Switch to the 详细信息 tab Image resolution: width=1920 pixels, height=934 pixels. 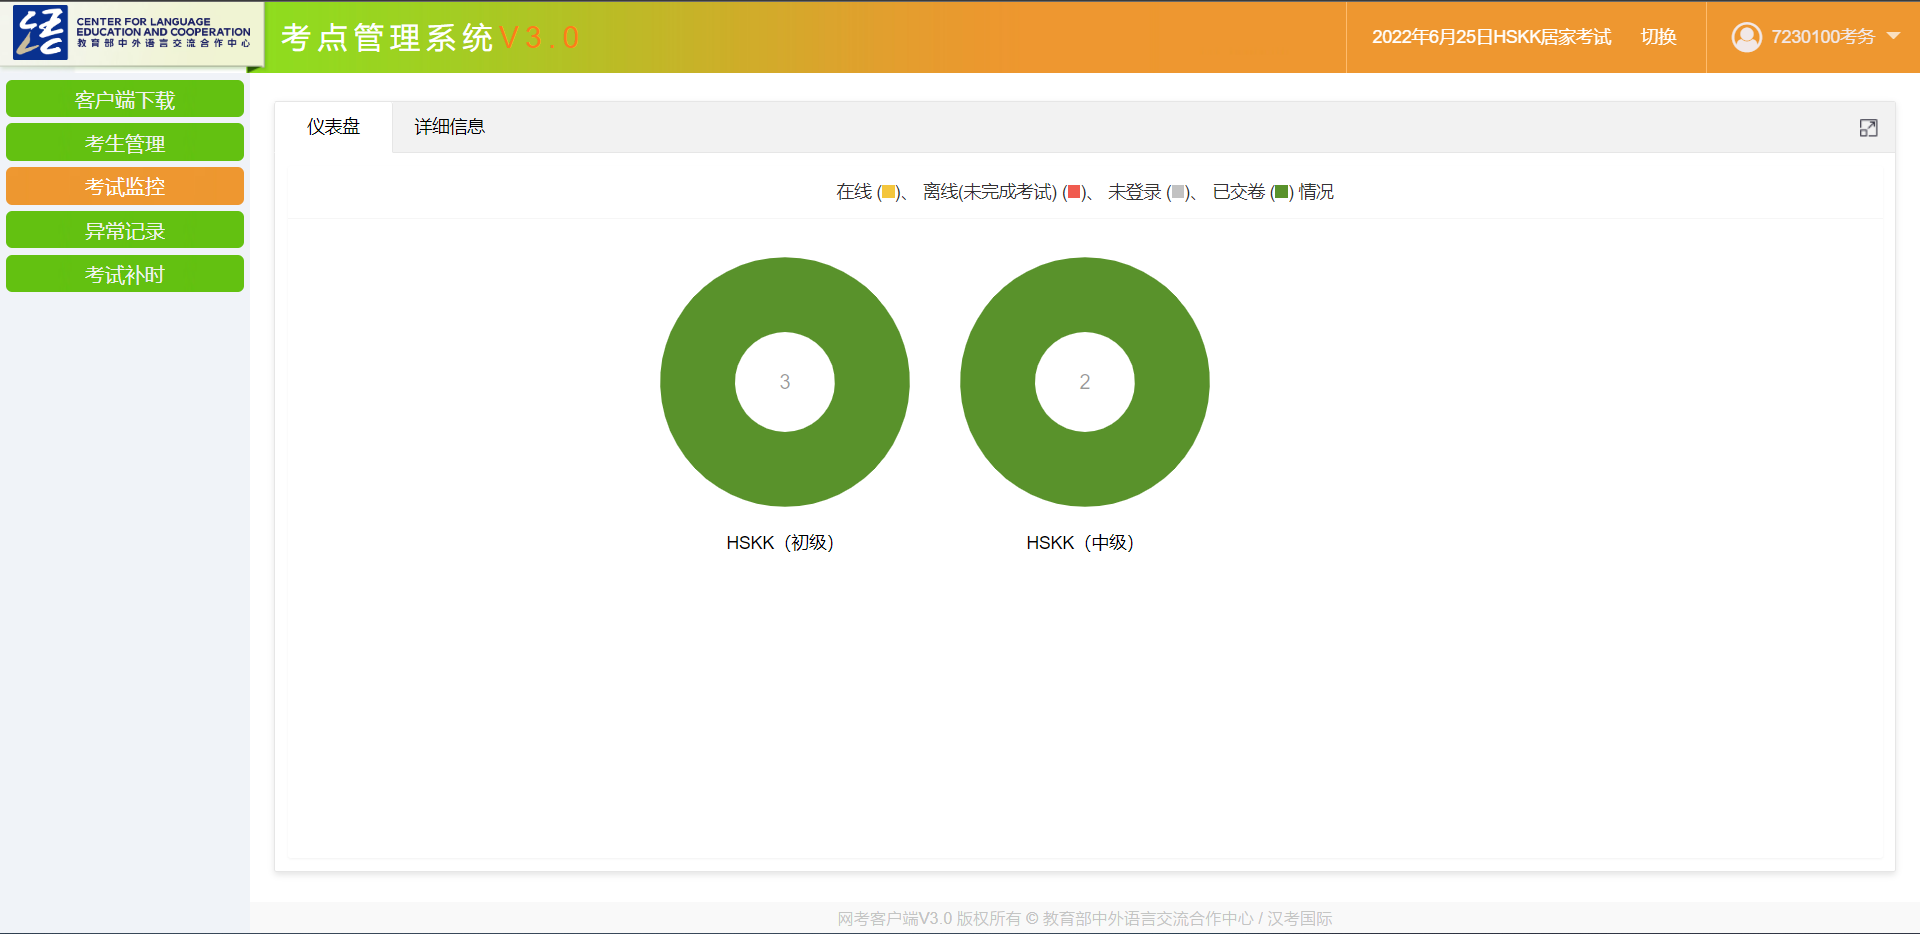click(449, 127)
